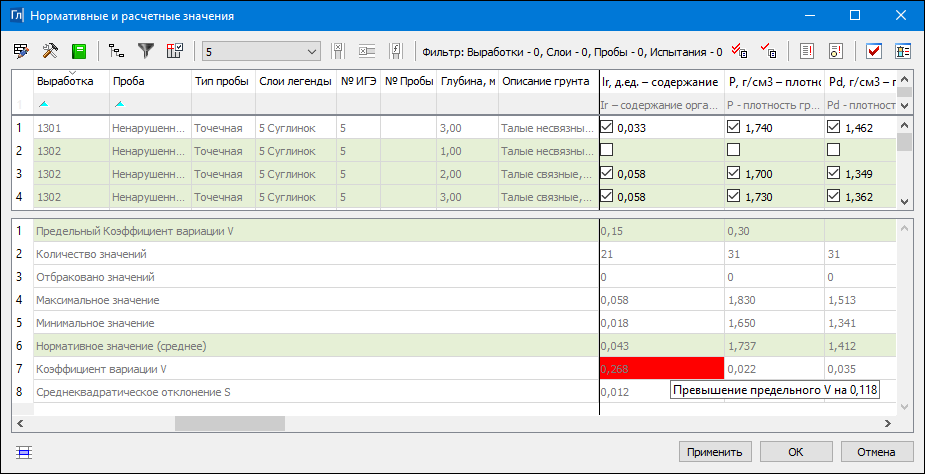Click the OK button
This screenshot has width=925, height=474.
click(796, 453)
